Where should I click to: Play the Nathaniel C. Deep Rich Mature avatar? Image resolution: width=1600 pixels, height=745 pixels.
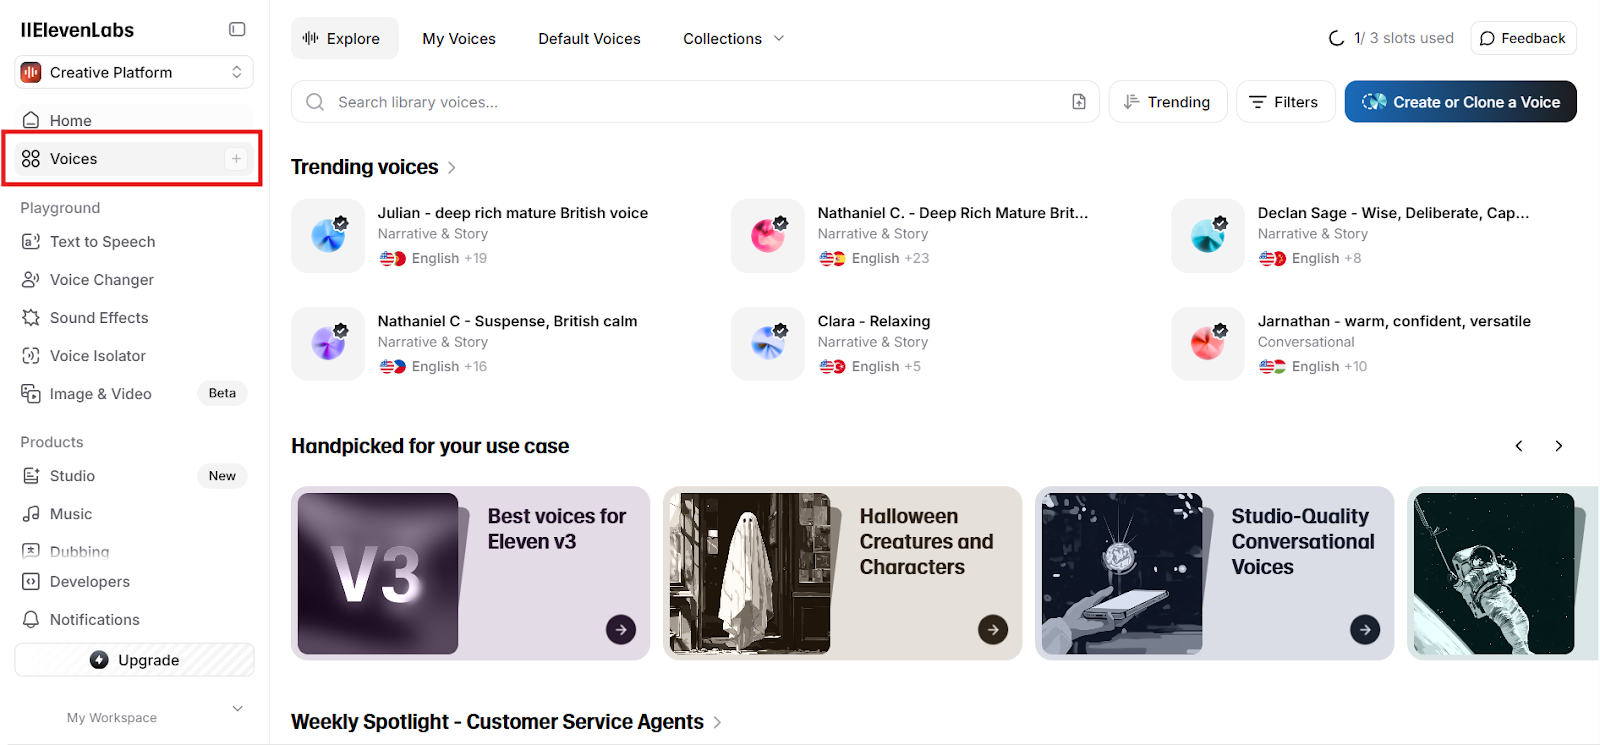point(768,236)
